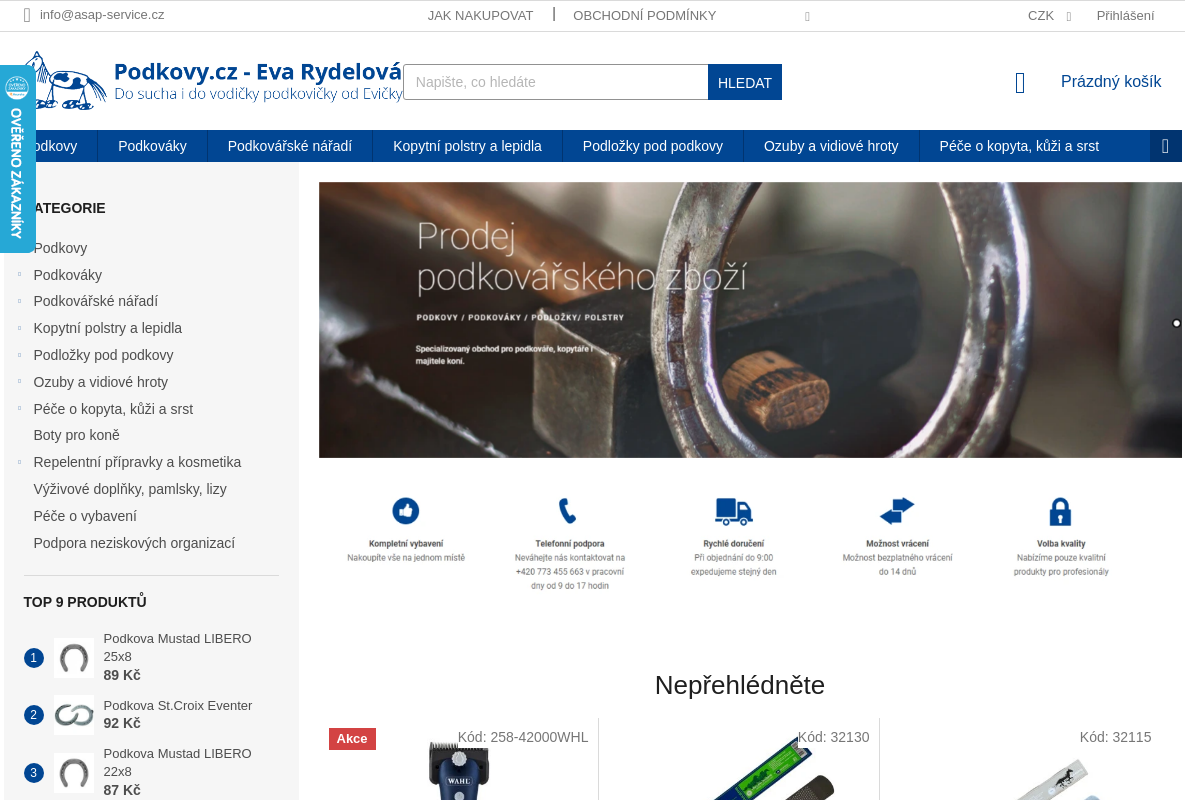Screen dimensions: 1200x800
Task: Click Podkova St.Croix Eventer product name
Action: point(177,705)
